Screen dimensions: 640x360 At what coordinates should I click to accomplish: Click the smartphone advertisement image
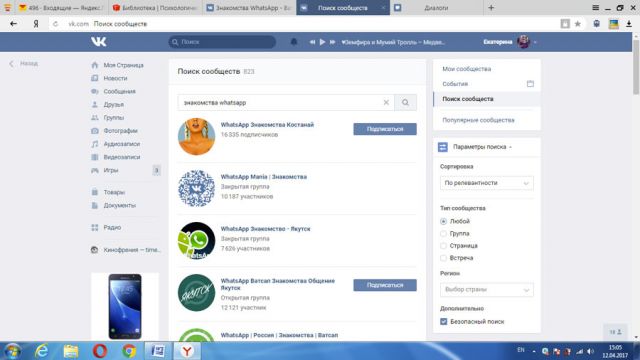pos(125,306)
